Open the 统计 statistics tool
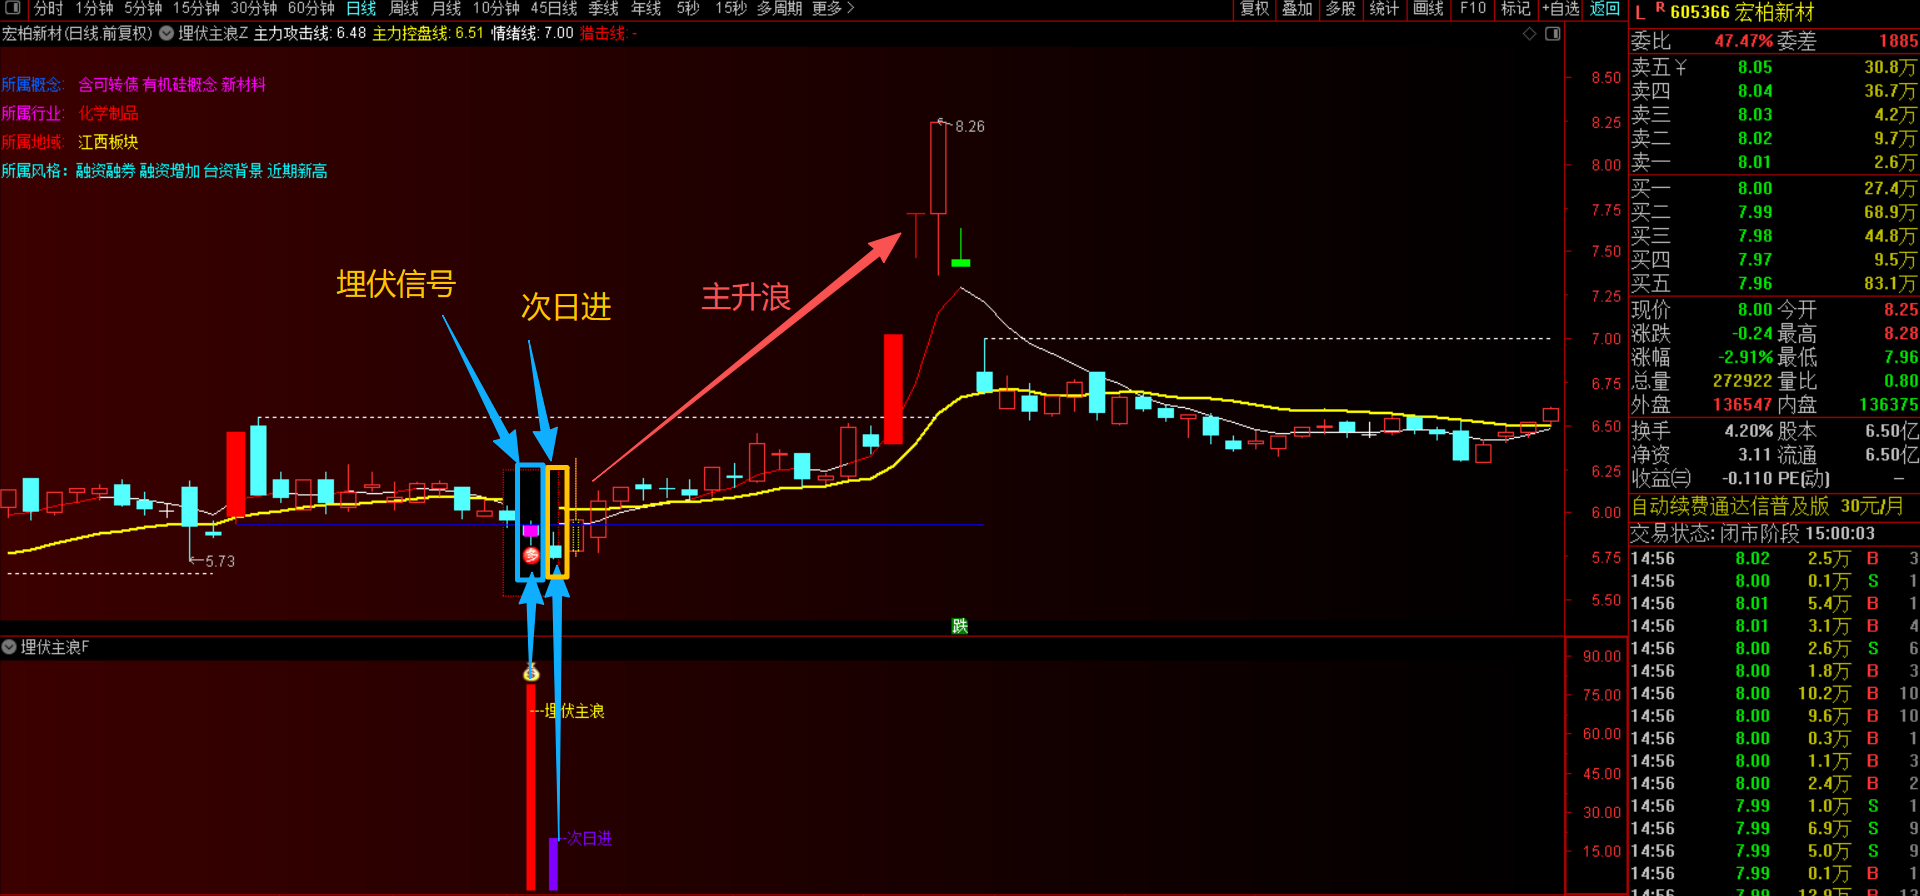This screenshot has height=896, width=1920. 1384,8
